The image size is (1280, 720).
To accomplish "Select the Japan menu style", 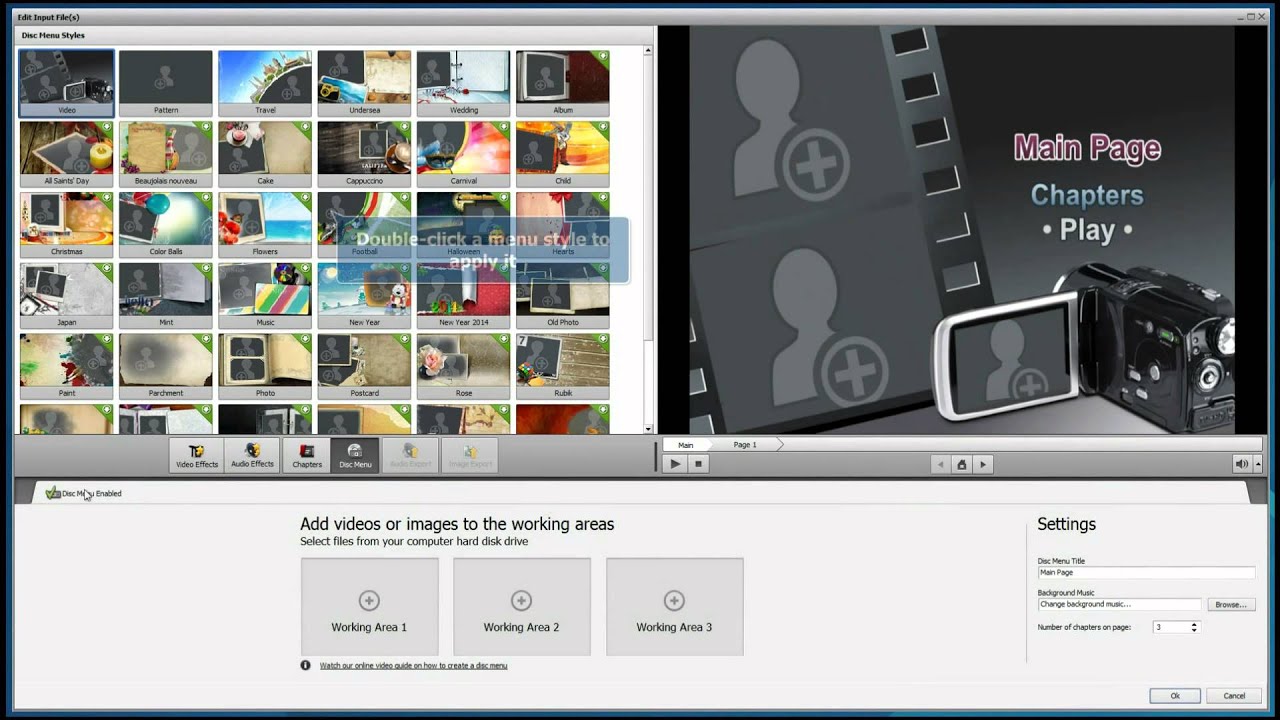I will click(x=66, y=296).
